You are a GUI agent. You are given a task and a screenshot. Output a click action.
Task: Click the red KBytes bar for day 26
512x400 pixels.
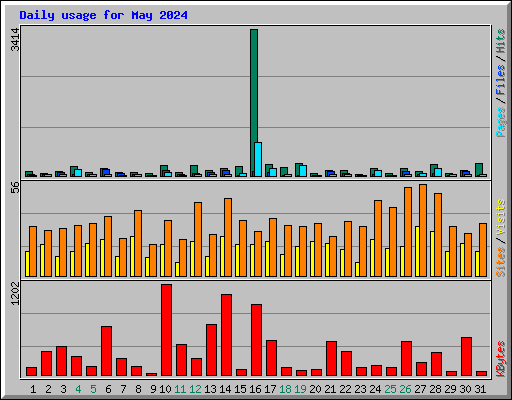tap(406, 358)
